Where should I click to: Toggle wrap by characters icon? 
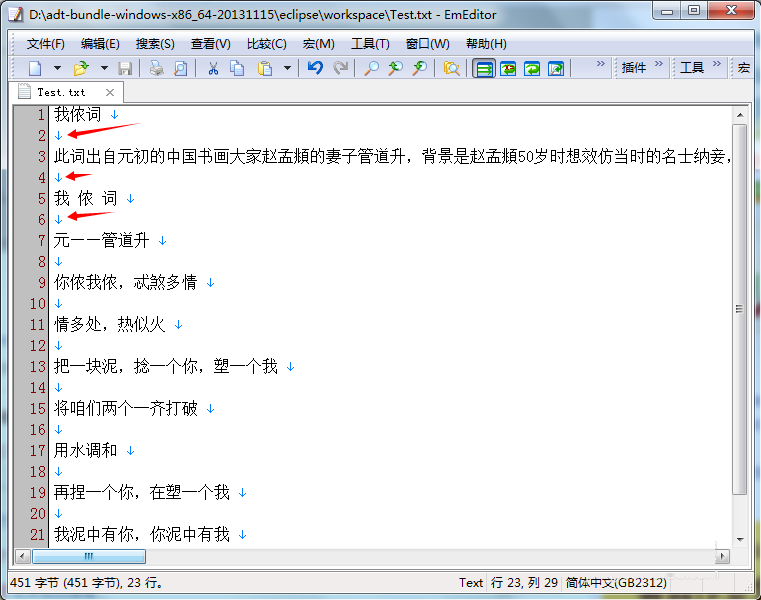click(508, 68)
